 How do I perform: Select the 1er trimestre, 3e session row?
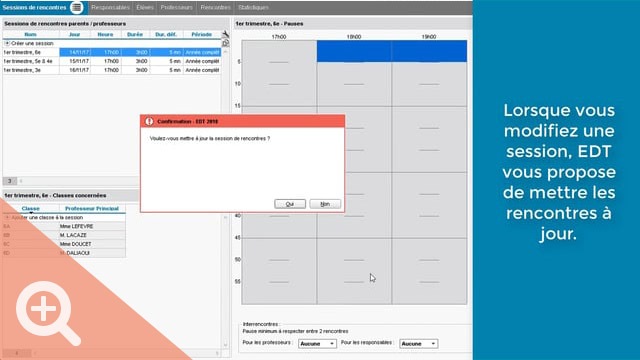click(x=112, y=70)
